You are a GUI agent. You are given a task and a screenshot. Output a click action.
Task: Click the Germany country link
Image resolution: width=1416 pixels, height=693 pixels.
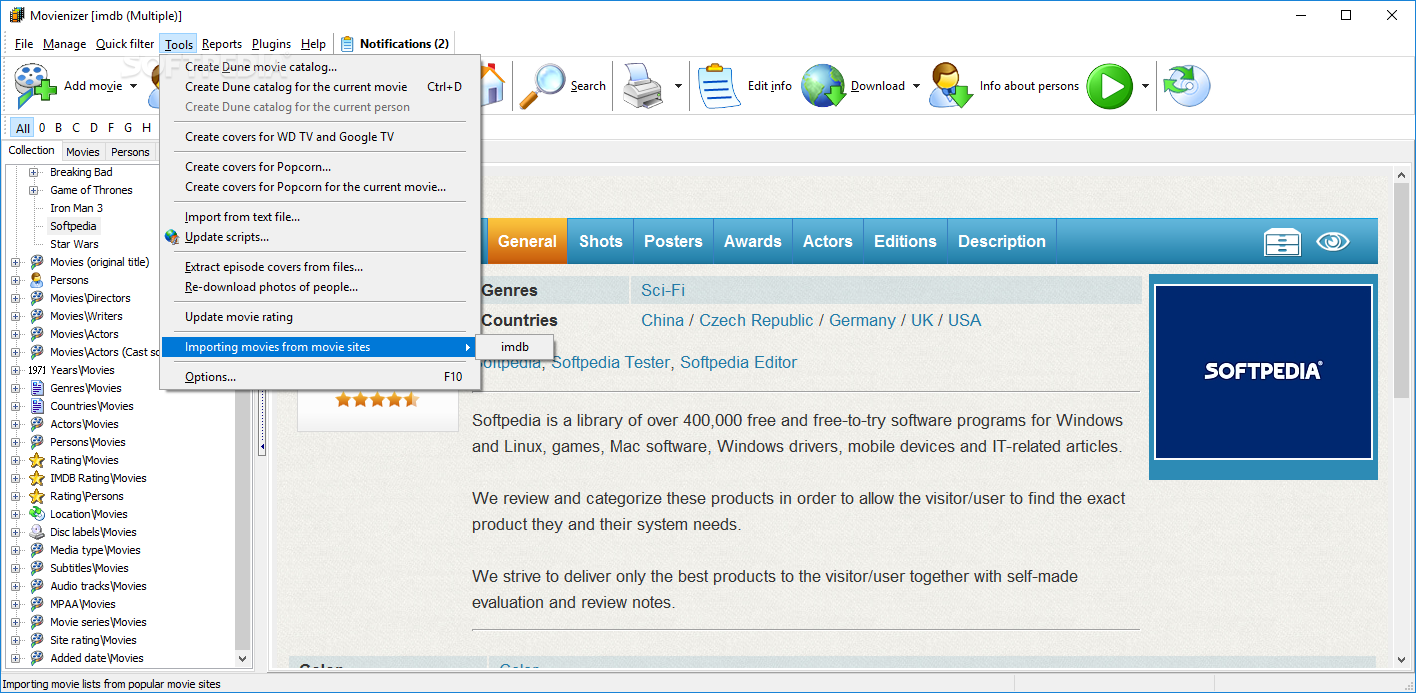tap(862, 320)
